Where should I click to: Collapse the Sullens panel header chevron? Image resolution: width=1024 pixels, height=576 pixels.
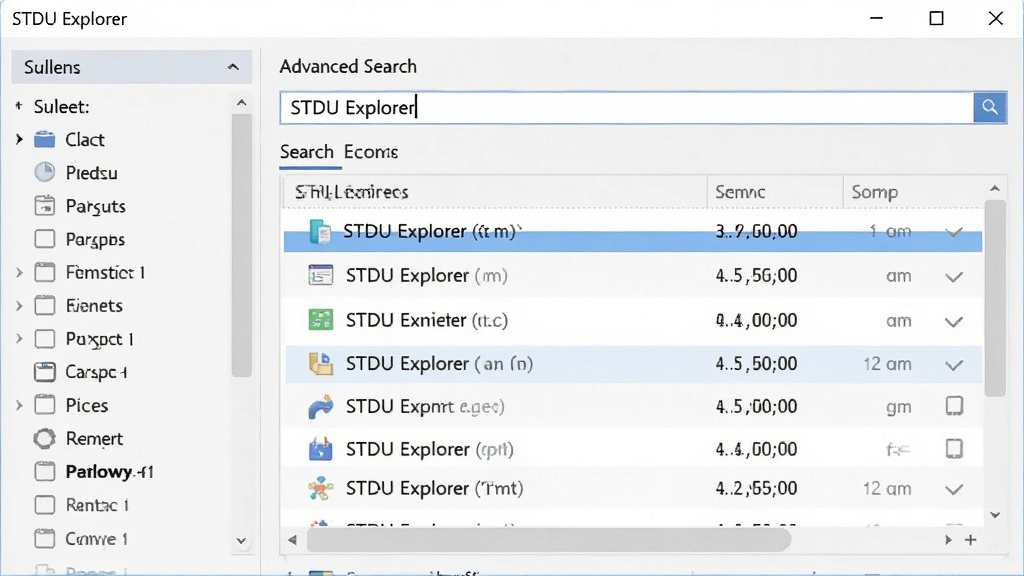233,67
